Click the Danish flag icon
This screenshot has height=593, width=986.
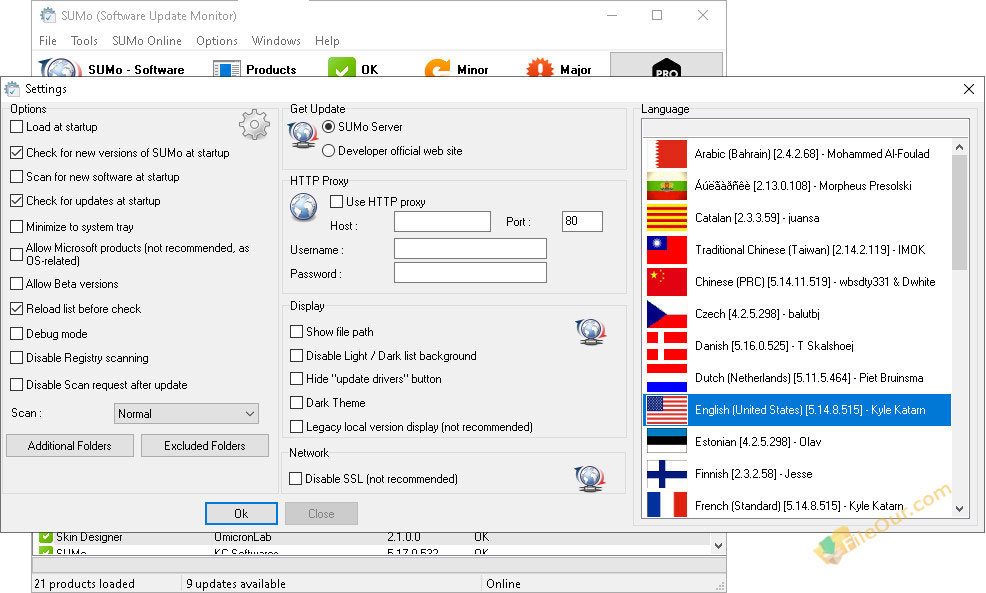(x=667, y=346)
